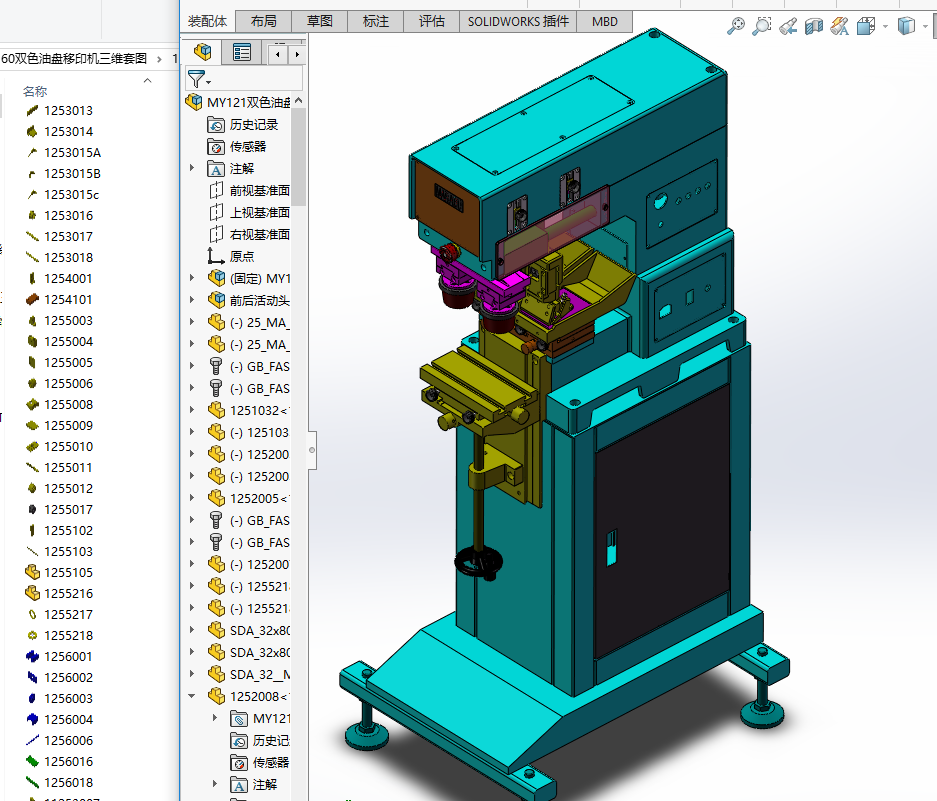This screenshot has width=937, height=801.
Task: Click the Section View icon
Action: click(x=814, y=27)
